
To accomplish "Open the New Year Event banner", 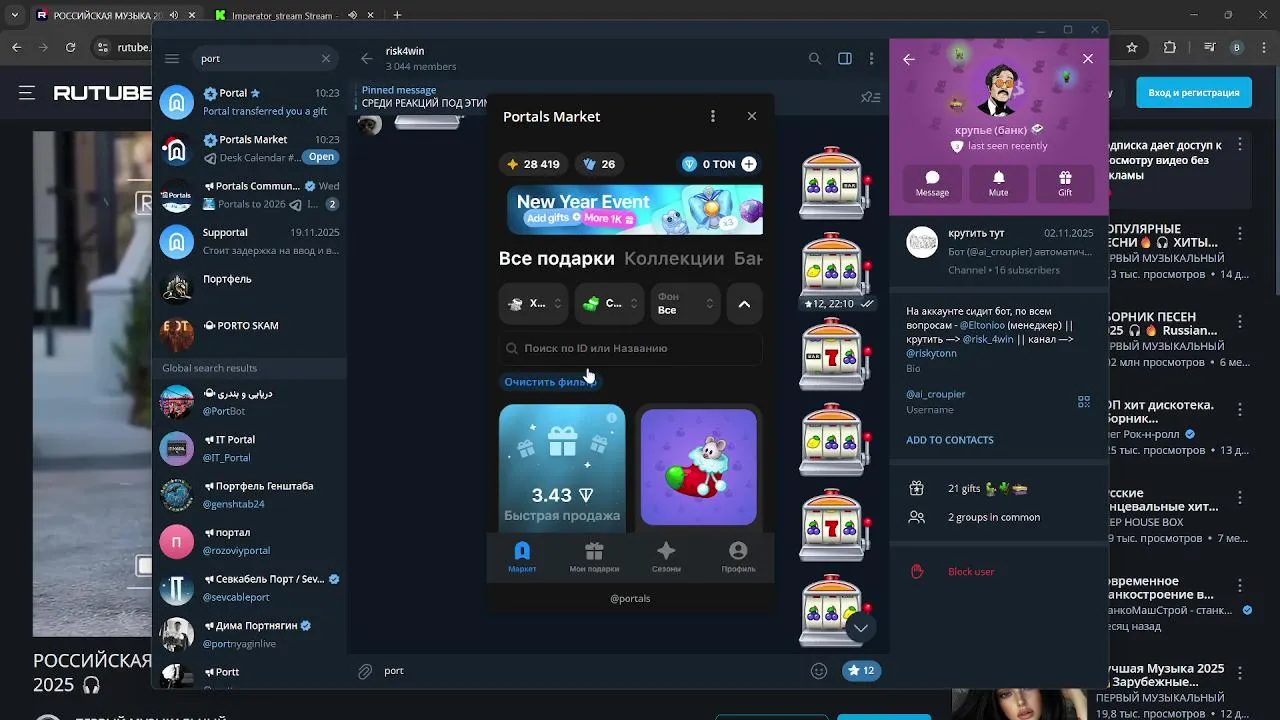I will click(x=635, y=209).
